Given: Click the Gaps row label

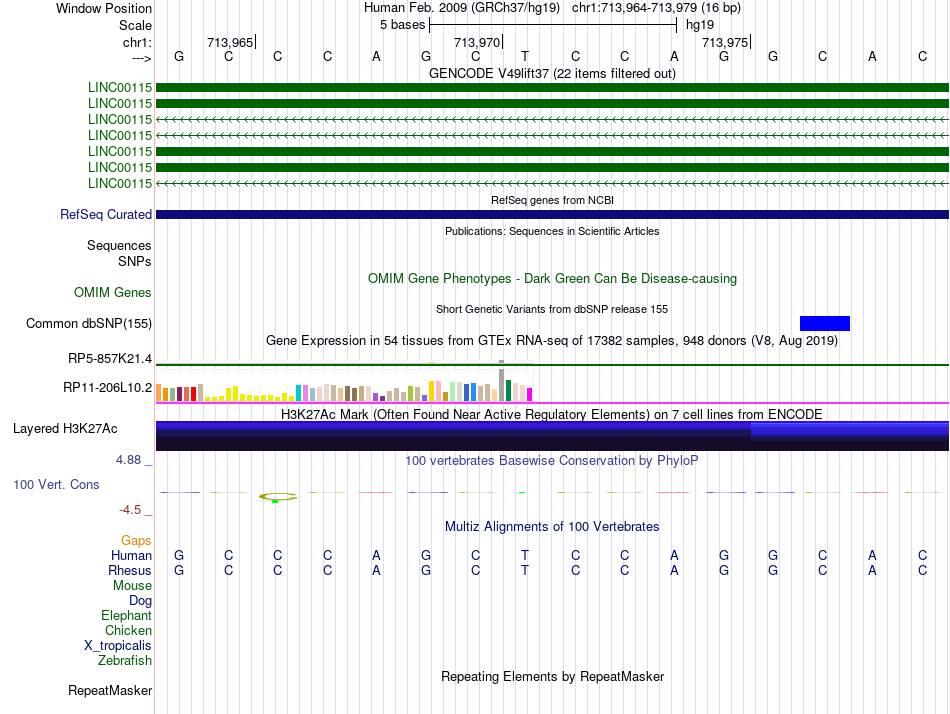Looking at the screenshot, I should click(x=136, y=540).
